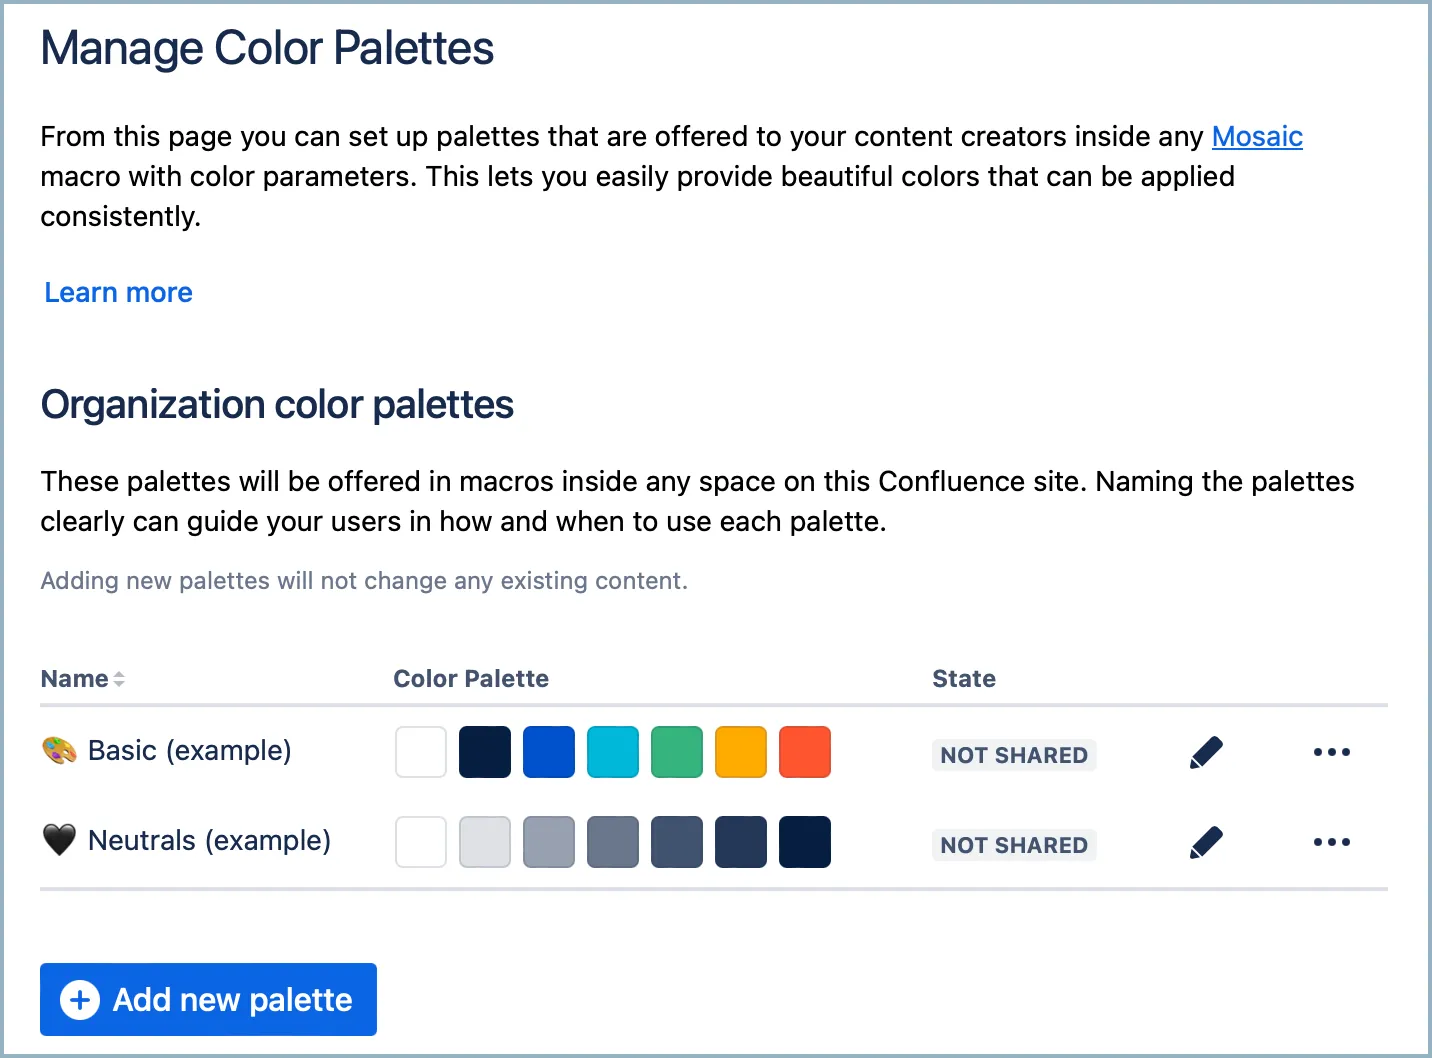
Task: Click the Neutrals (example) palette name
Action: (x=209, y=840)
